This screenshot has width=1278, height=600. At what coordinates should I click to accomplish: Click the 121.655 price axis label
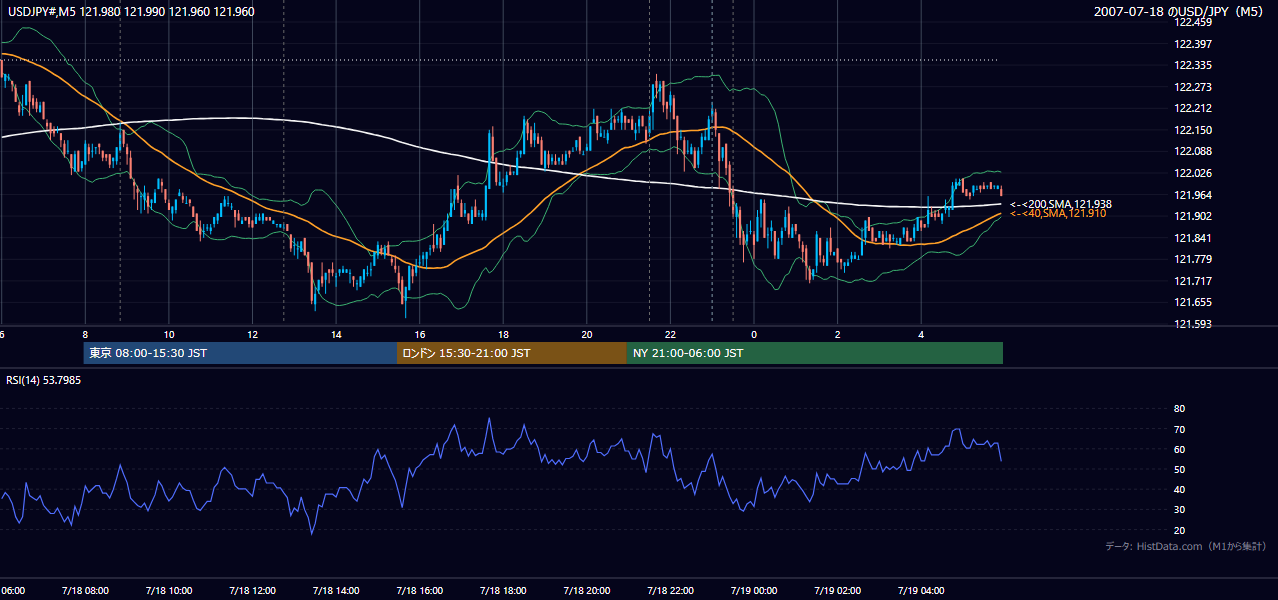coord(1191,303)
